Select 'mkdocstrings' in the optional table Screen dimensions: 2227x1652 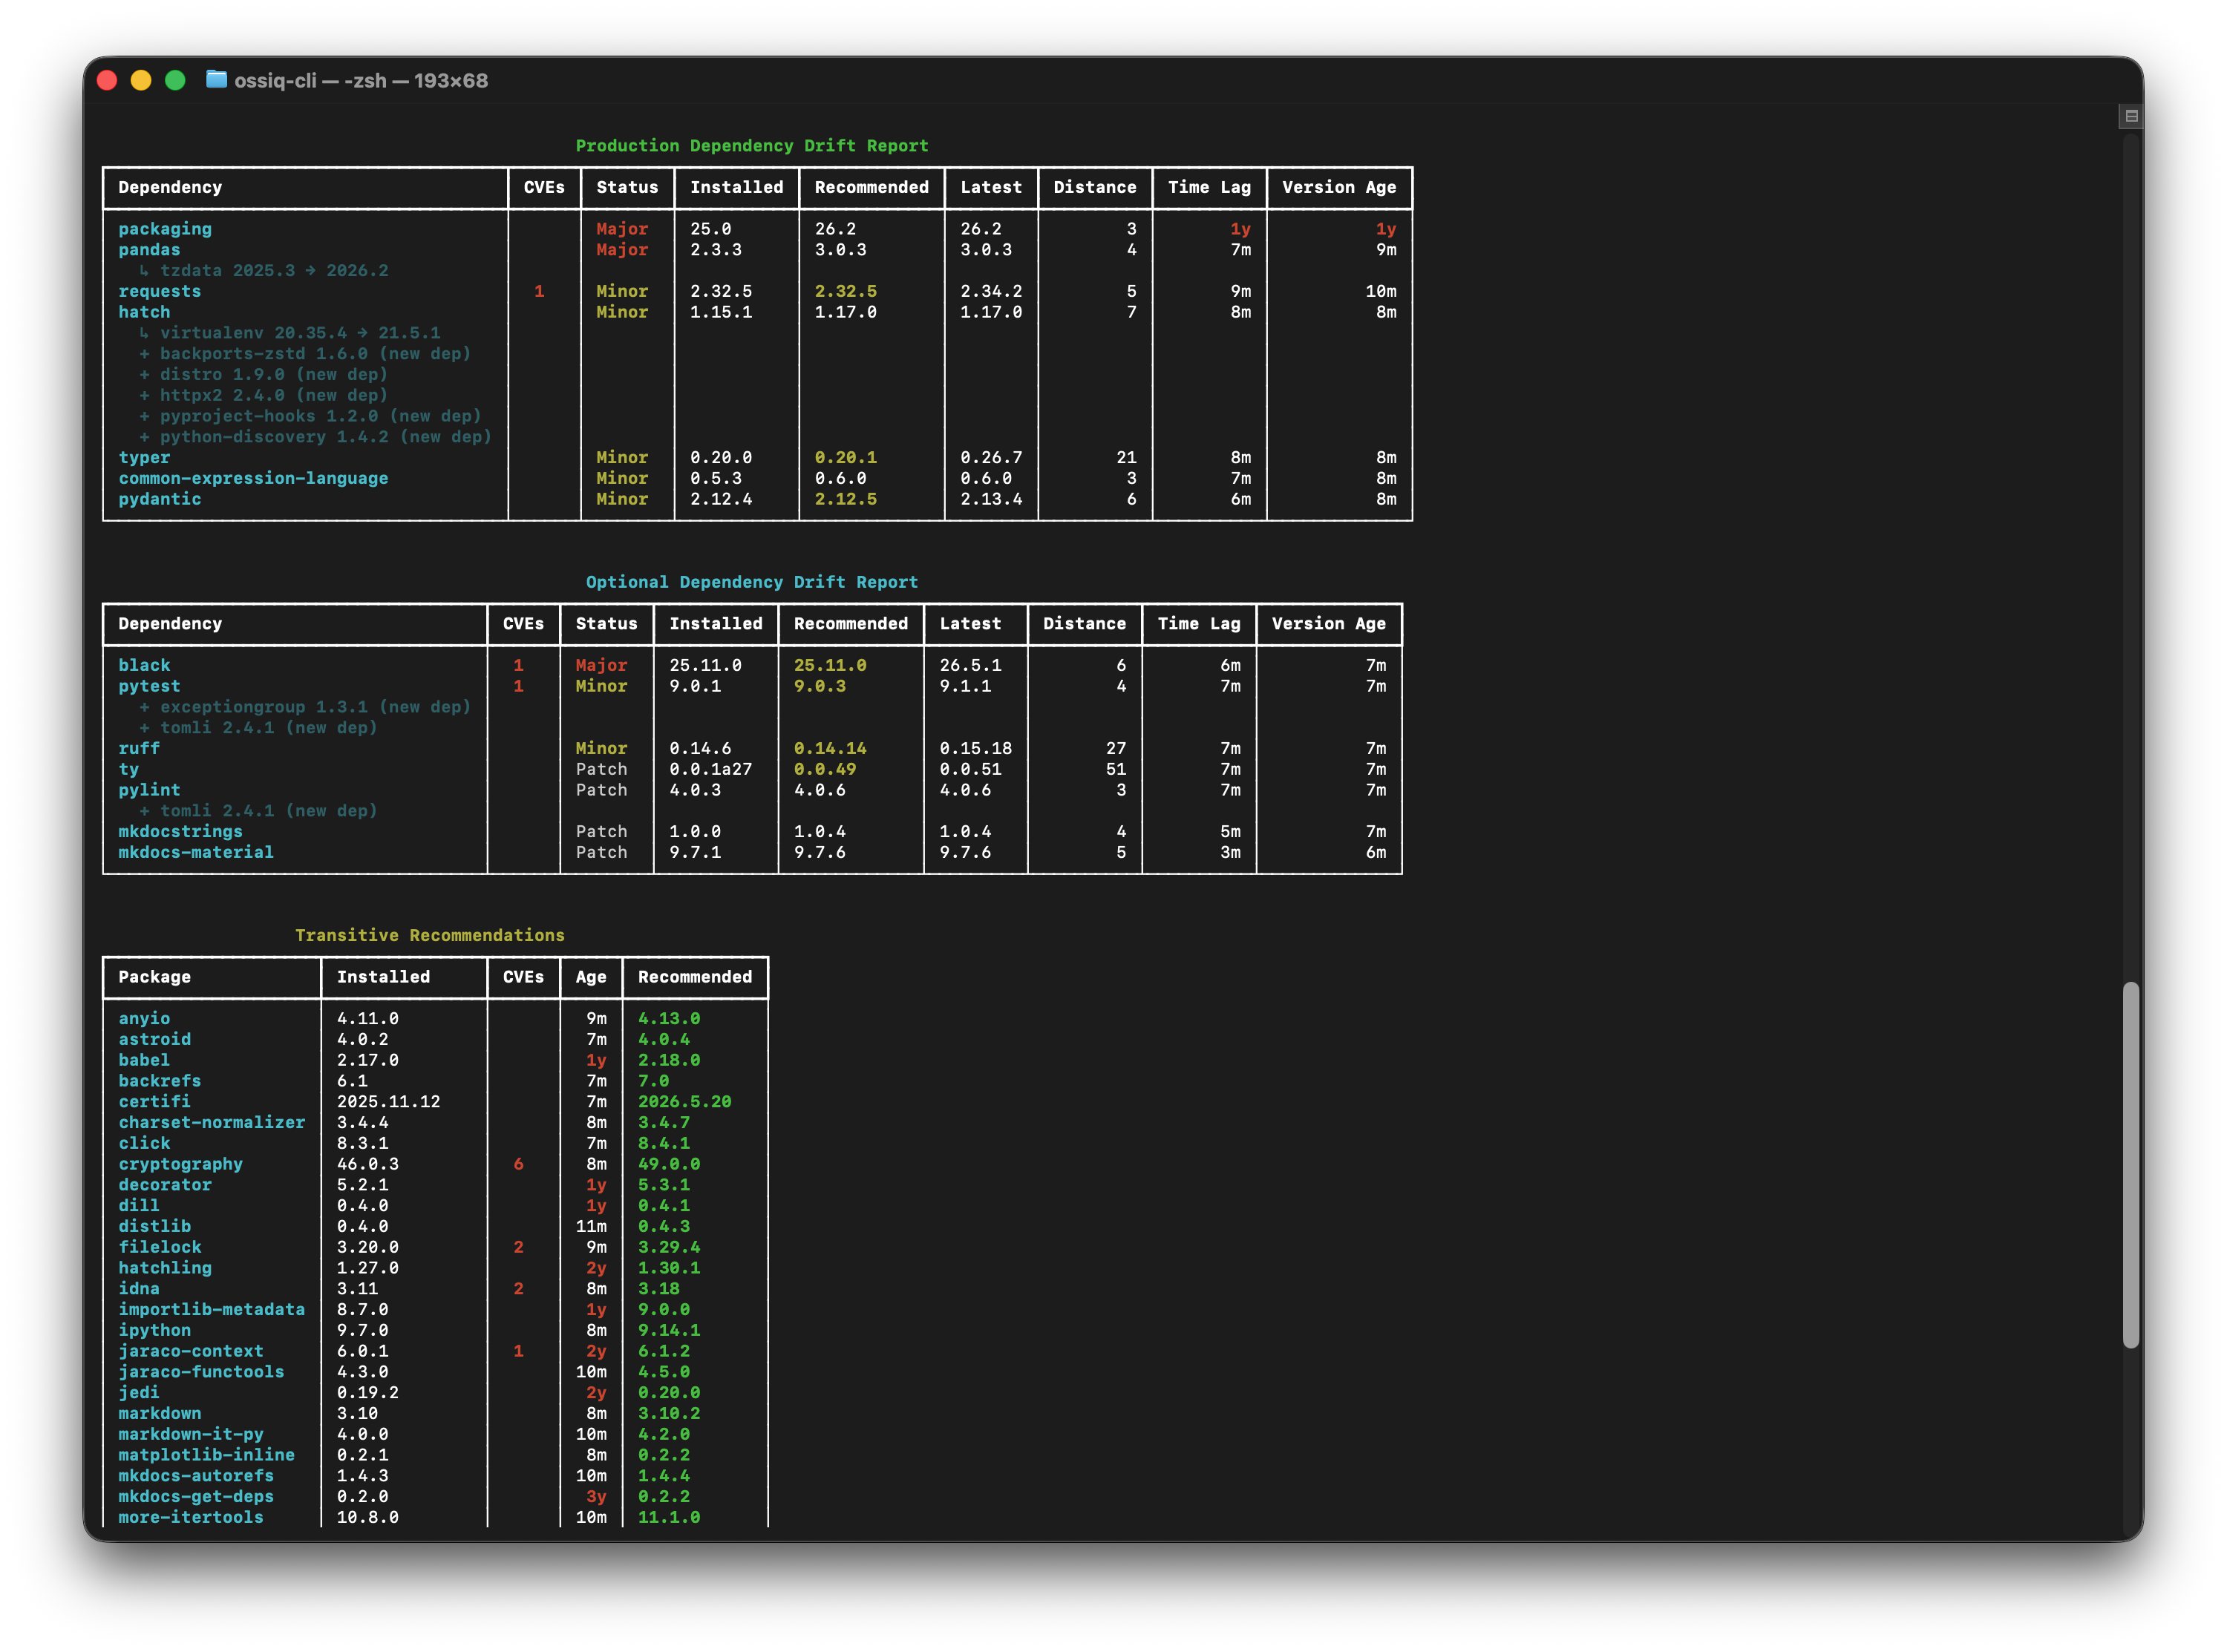coord(180,831)
